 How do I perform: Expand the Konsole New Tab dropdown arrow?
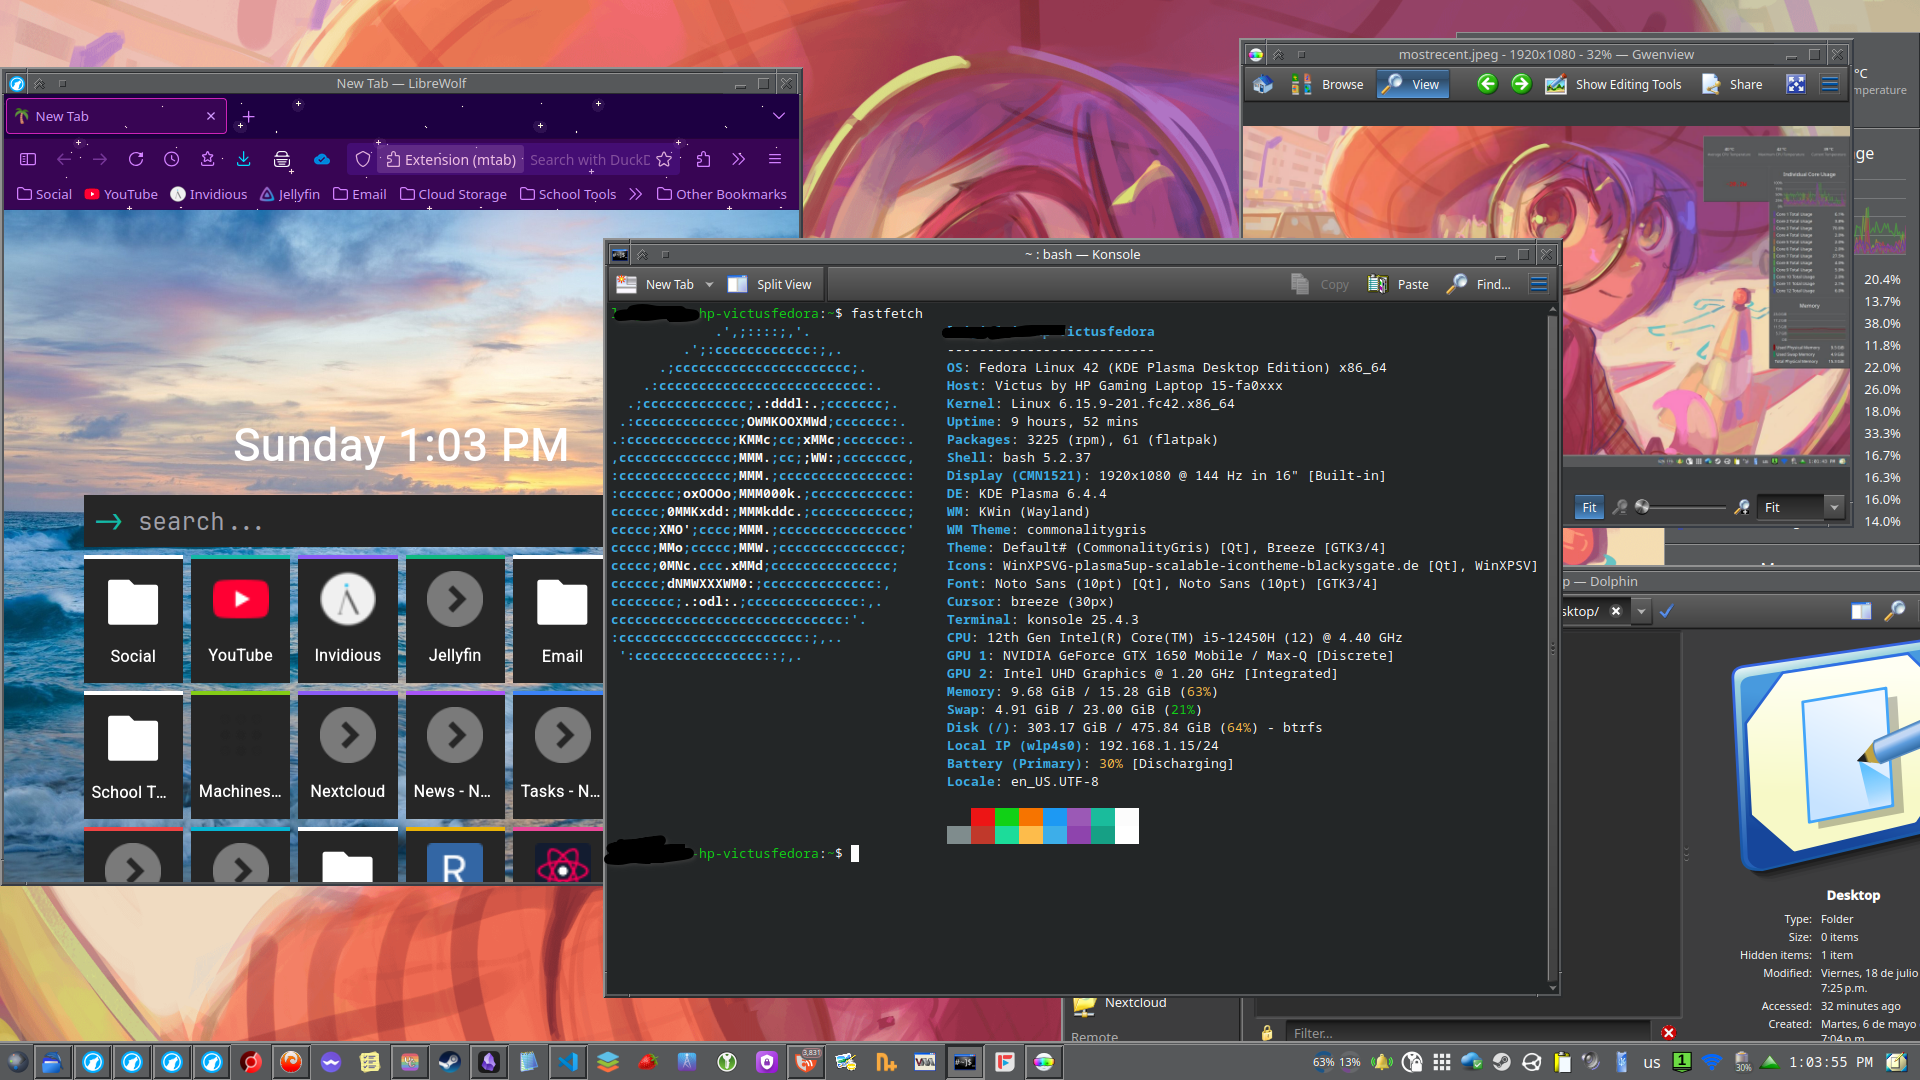click(709, 284)
